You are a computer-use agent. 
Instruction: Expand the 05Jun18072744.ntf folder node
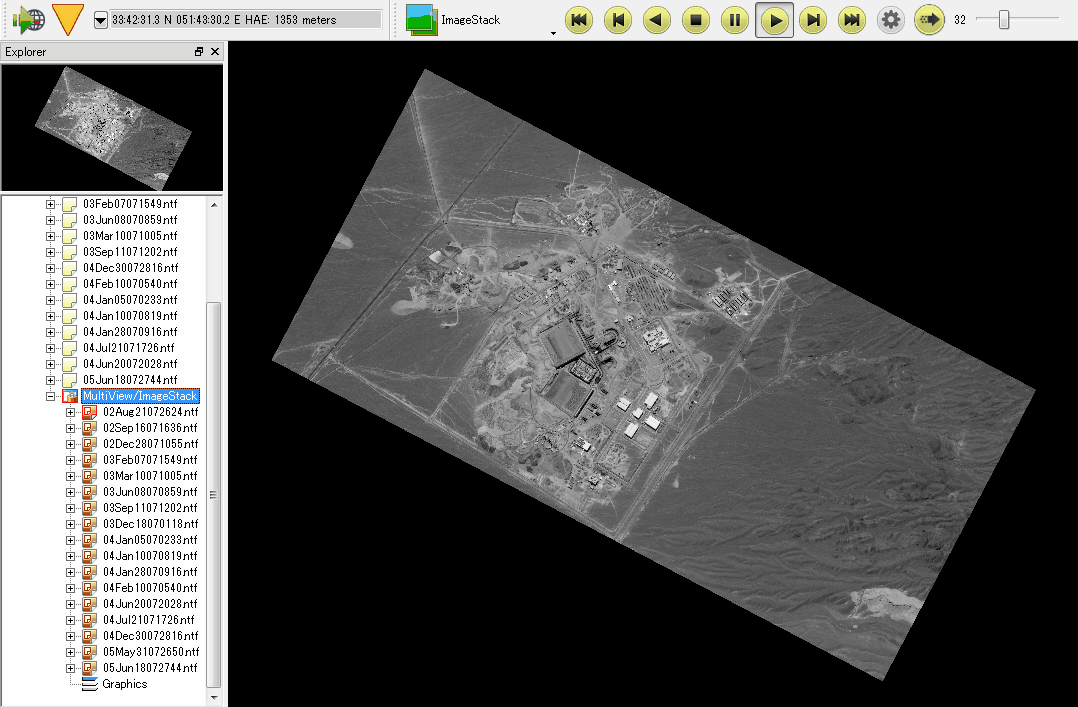pyautogui.click(x=51, y=380)
